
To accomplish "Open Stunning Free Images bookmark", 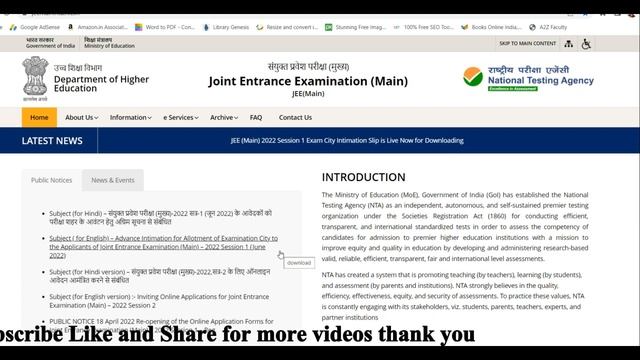I will pyautogui.click(x=356, y=27).
